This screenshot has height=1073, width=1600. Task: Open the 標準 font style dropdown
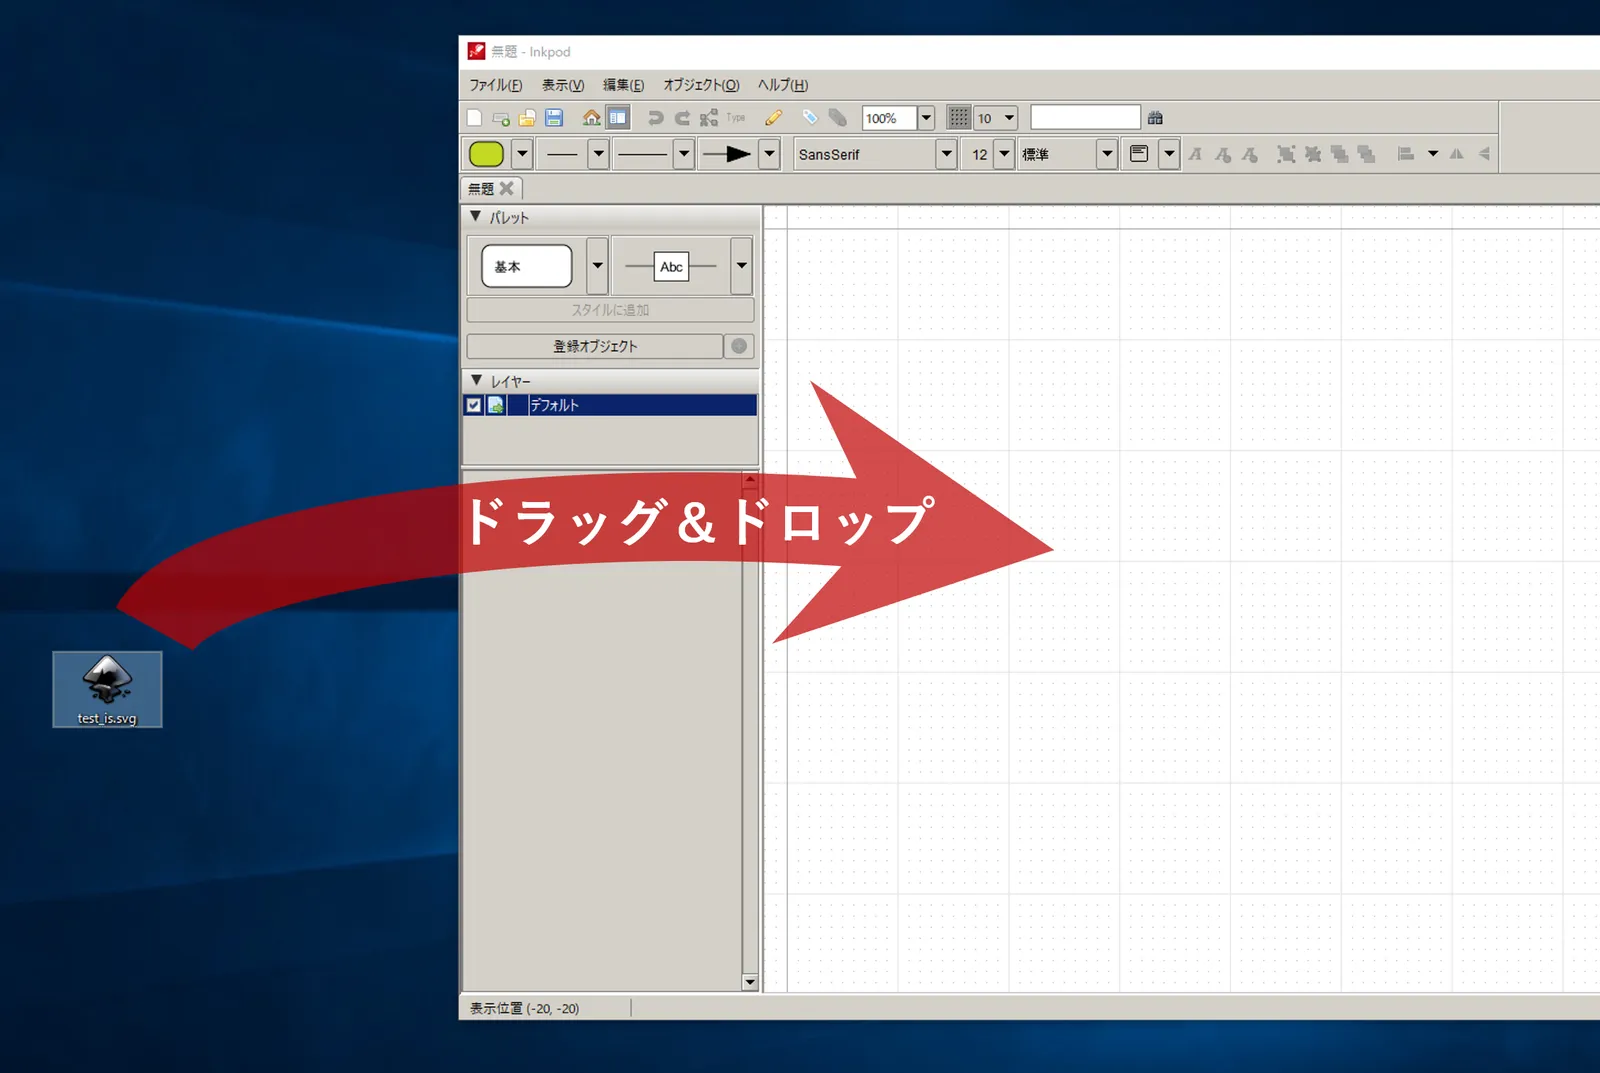pos(1106,154)
